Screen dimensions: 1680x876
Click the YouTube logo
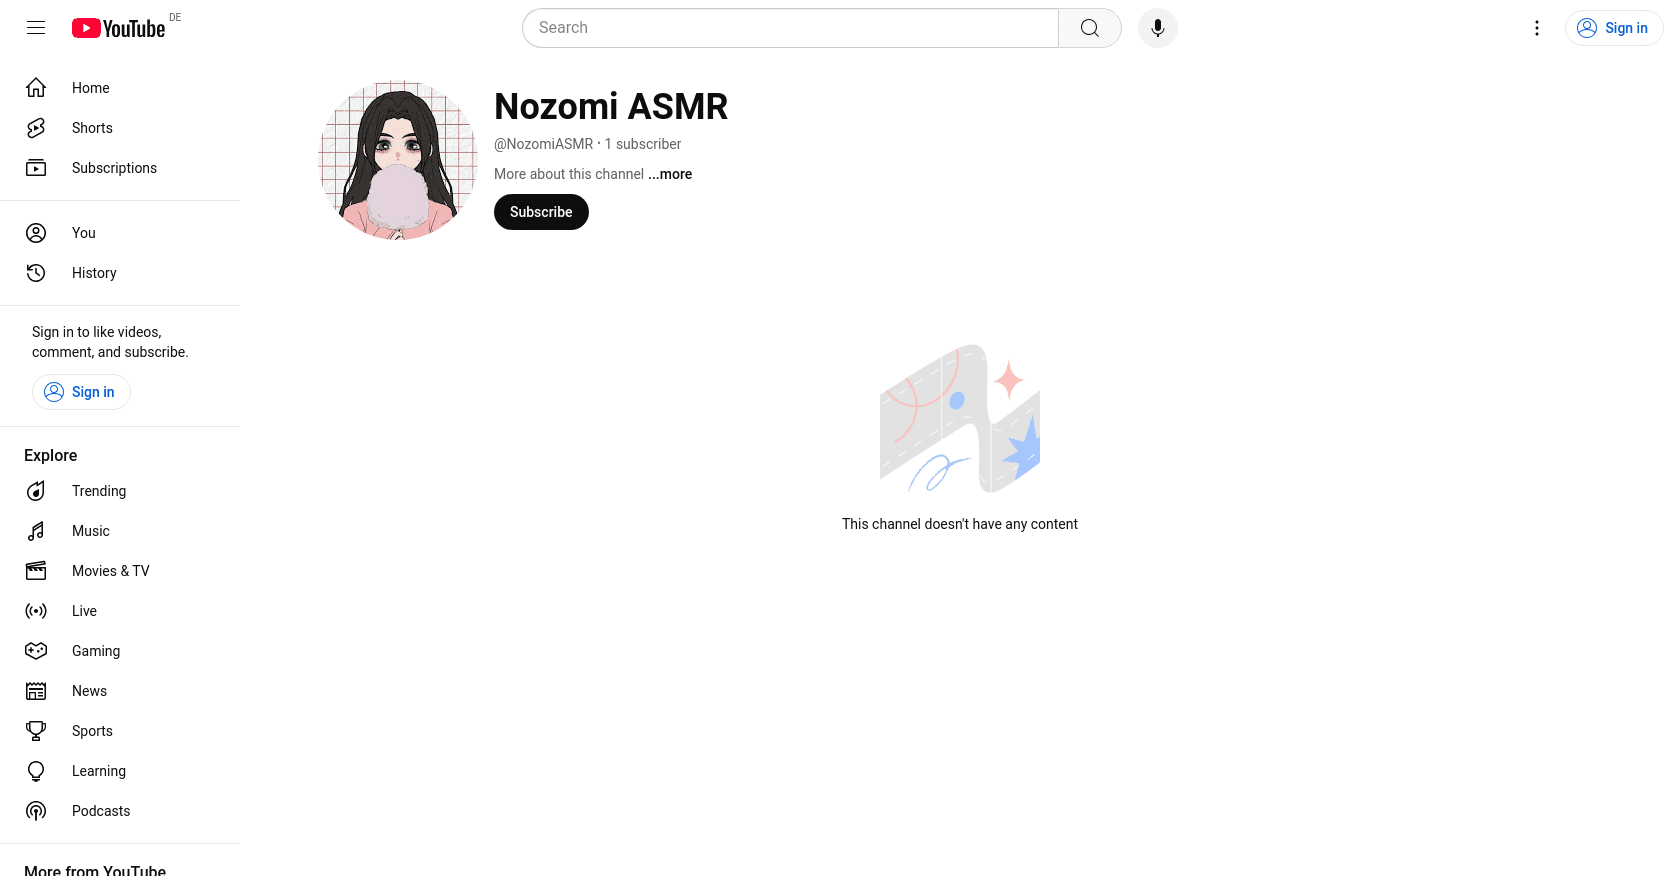coord(118,28)
